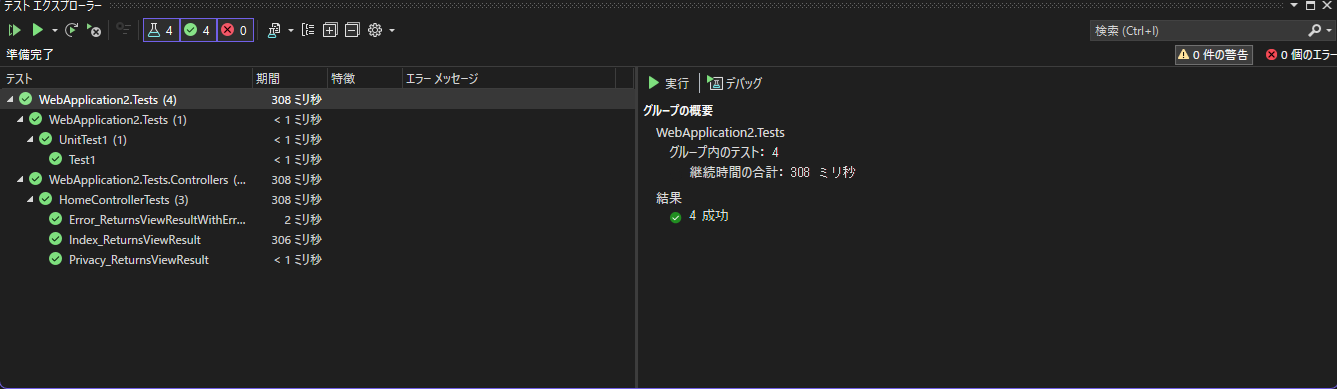Toggle the 0 個のエラー errors button
This screenshot has width=1337, height=389.
tap(1300, 55)
